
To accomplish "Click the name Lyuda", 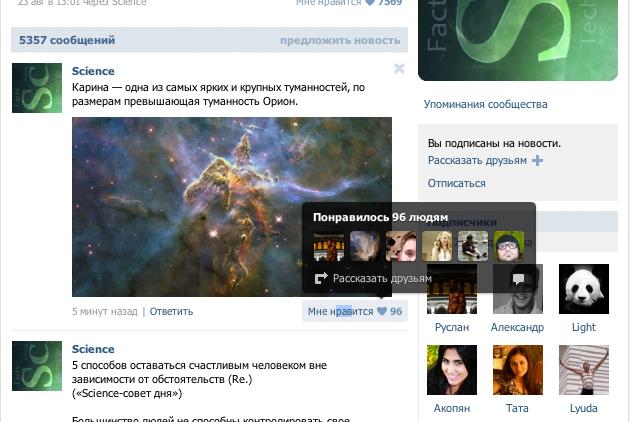I will click(584, 408).
